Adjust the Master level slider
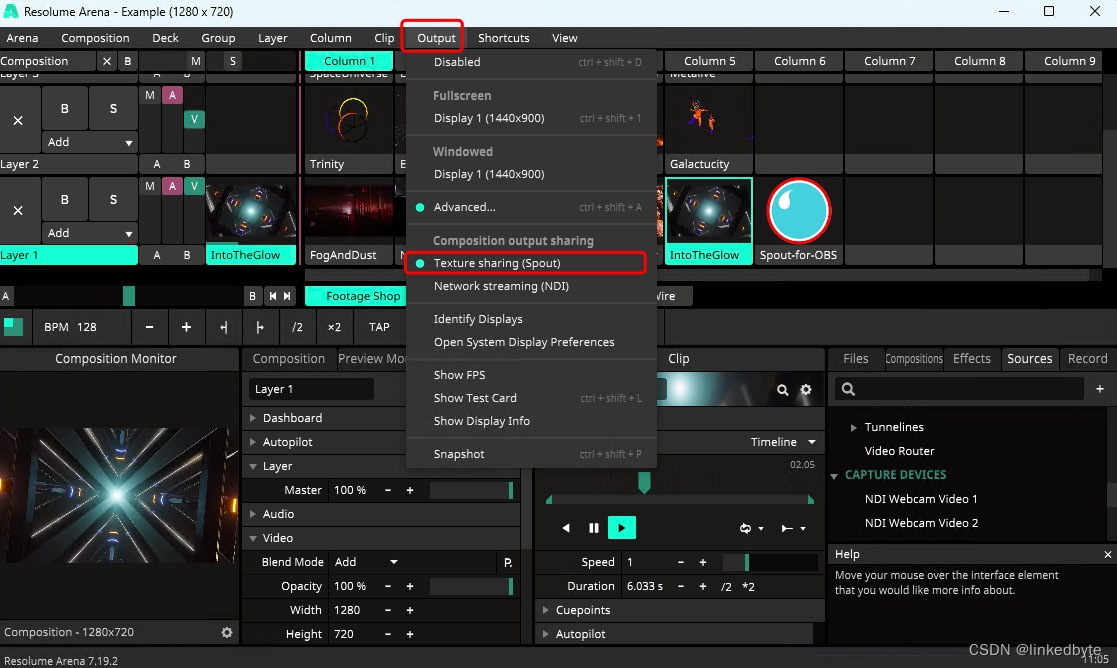 pyautogui.click(x=471, y=490)
